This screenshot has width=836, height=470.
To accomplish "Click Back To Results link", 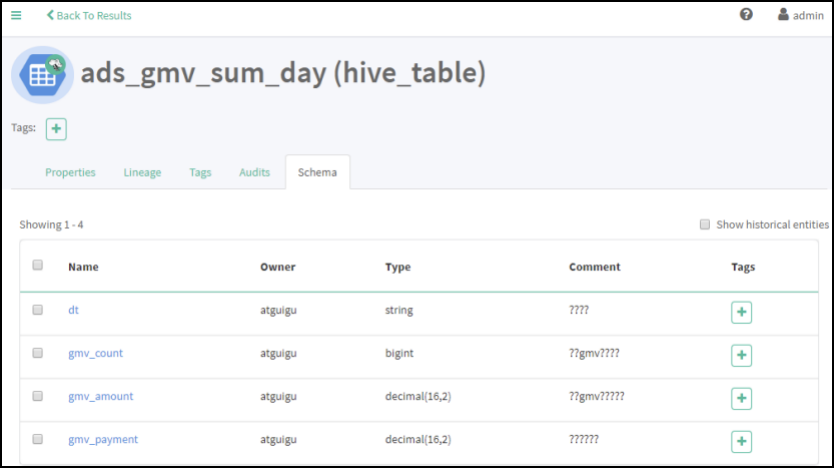I will [x=89, y=15].
